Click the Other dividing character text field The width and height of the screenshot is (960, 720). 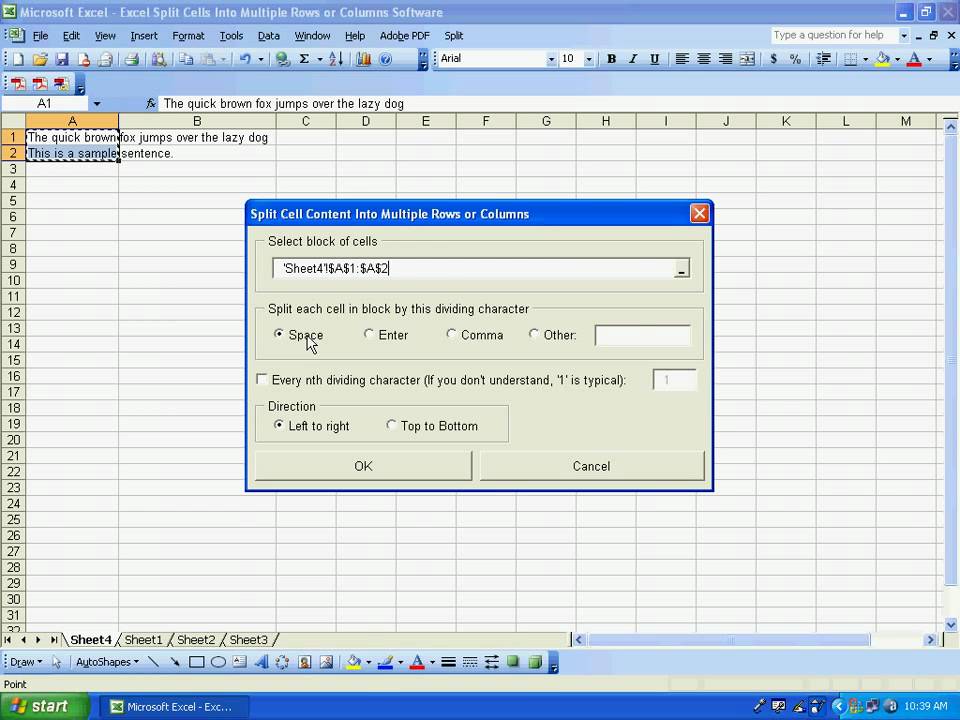(x=643, y=336)
